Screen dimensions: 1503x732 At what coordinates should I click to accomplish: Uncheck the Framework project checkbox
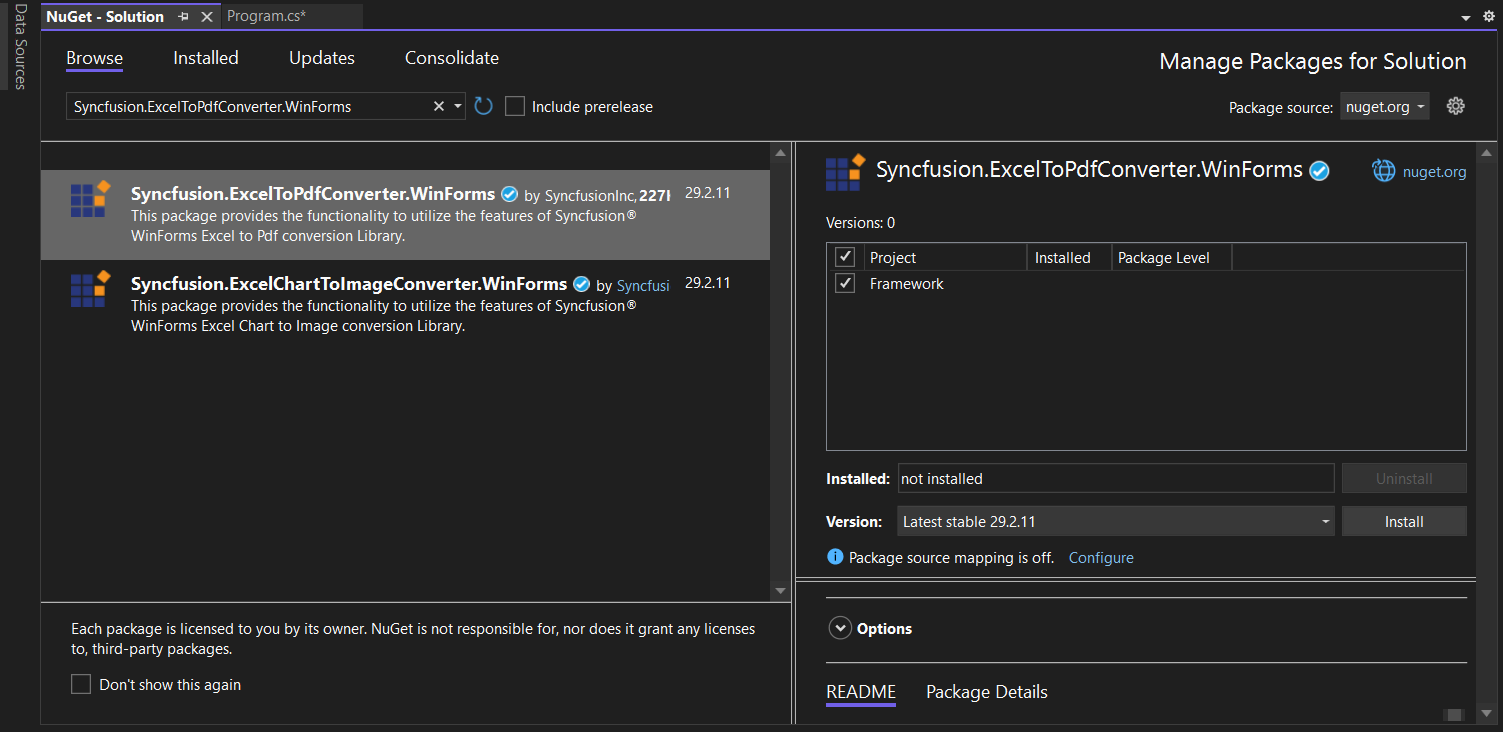(x=844, y=283)
